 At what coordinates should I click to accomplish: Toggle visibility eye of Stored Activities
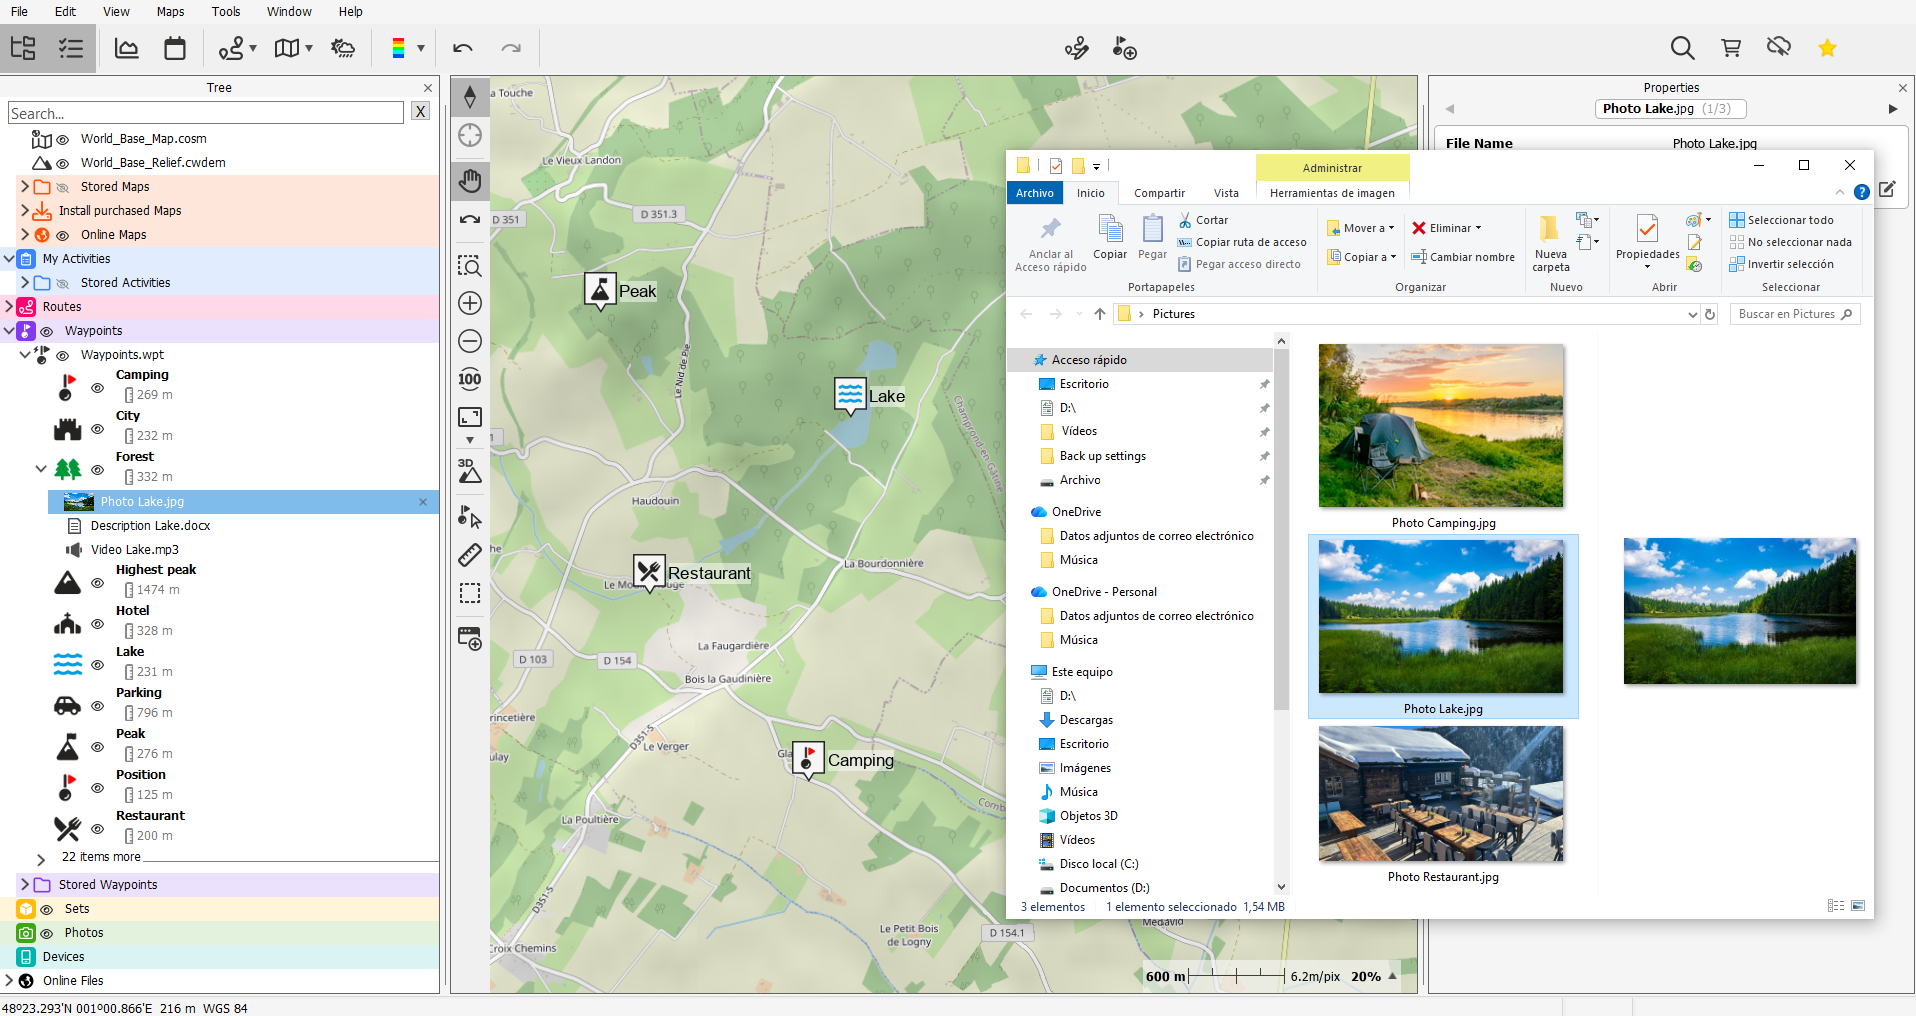click(x=63, y=283)
